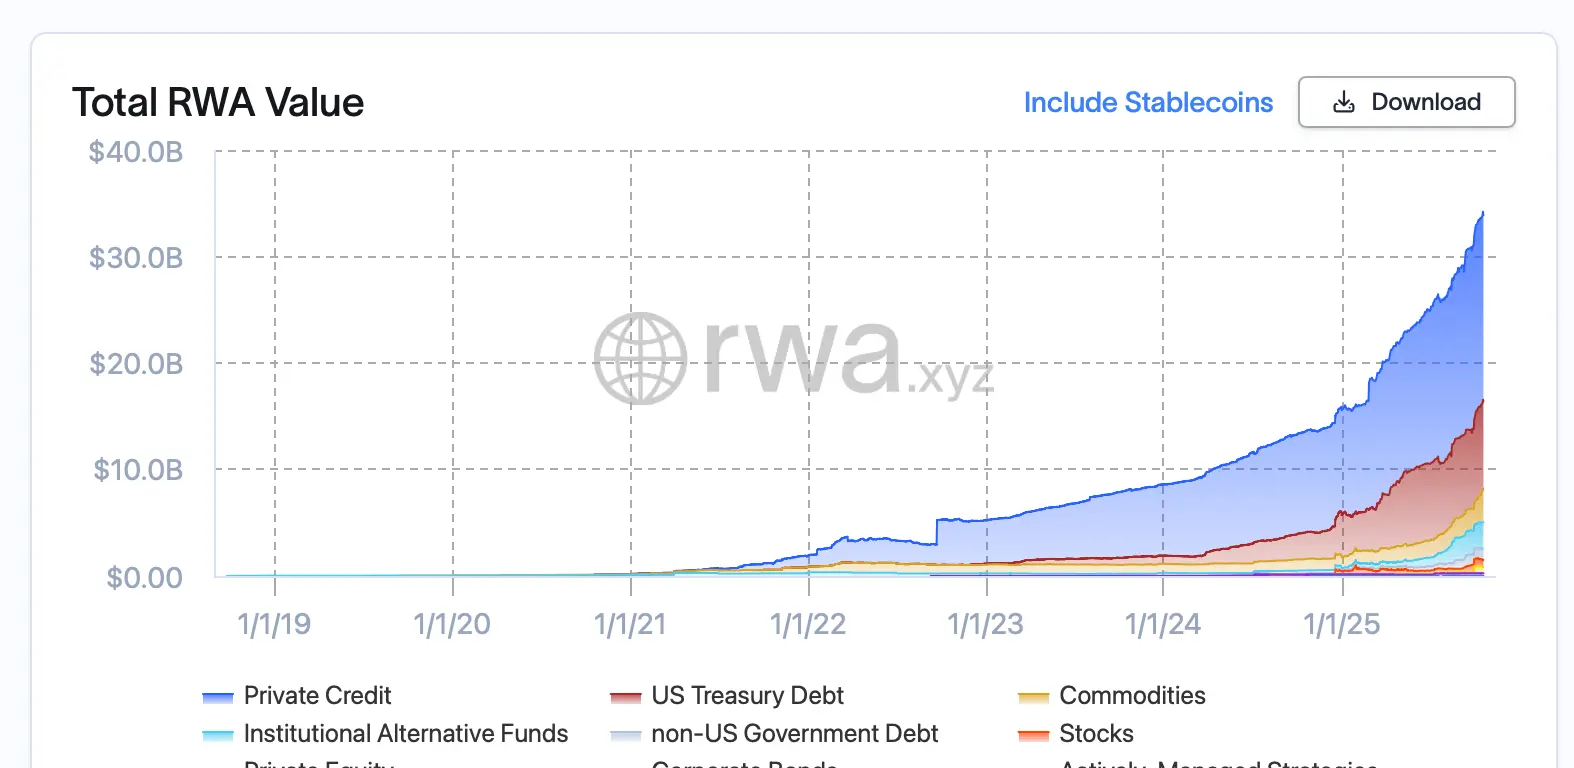Viewport: 1574px width, 768px height.
Task: Click the Institutional Alternative Funds cyan marker
Action: tap(217, 735)
